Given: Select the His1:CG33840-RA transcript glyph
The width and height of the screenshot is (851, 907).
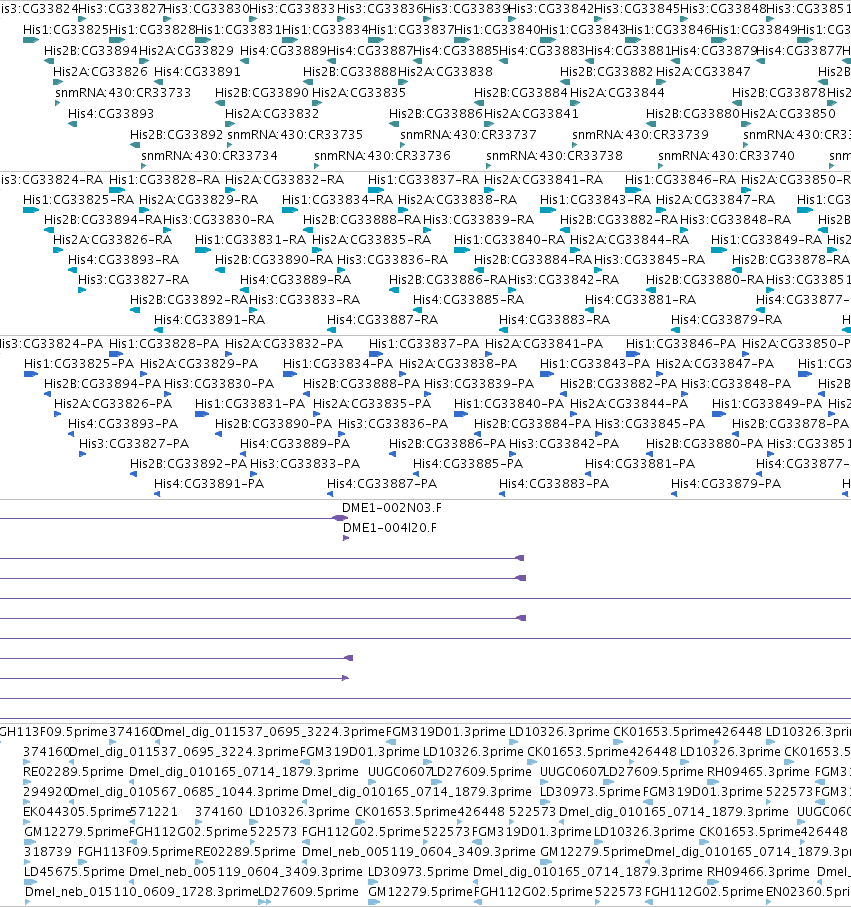Looking at the screenshot, I should click(x=462, y=250).
